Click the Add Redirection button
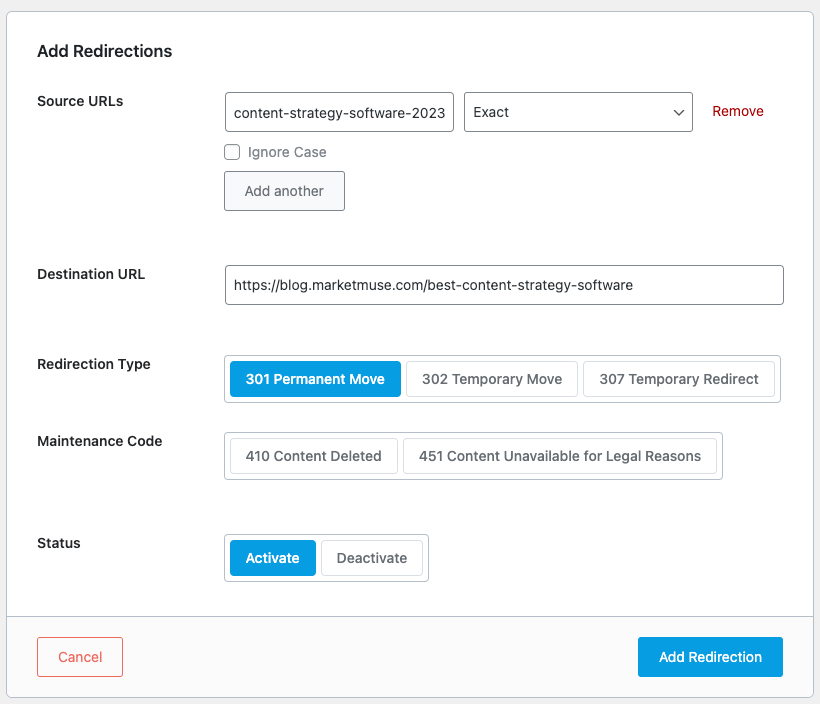 tap(710, 657)
